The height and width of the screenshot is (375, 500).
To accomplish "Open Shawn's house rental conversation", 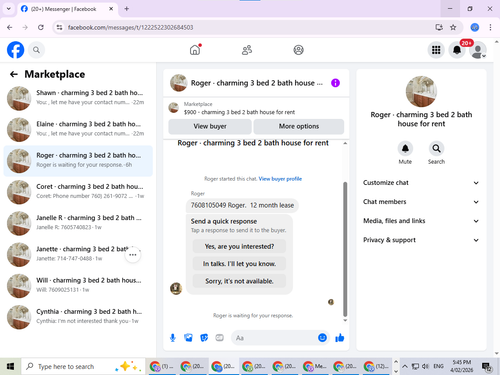I will 78,98.
